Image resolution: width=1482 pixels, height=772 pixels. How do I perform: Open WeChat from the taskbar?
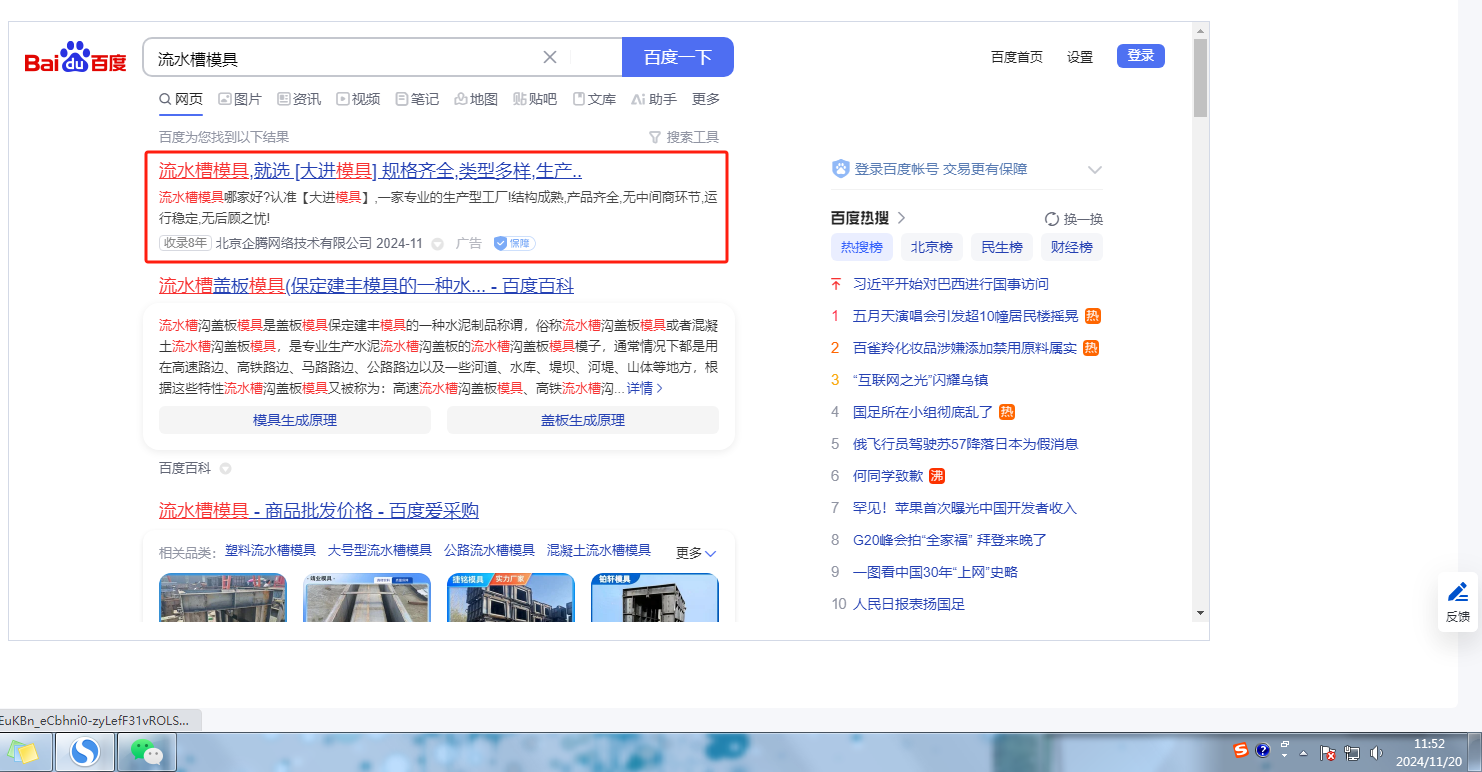click(x=147, y=751)
